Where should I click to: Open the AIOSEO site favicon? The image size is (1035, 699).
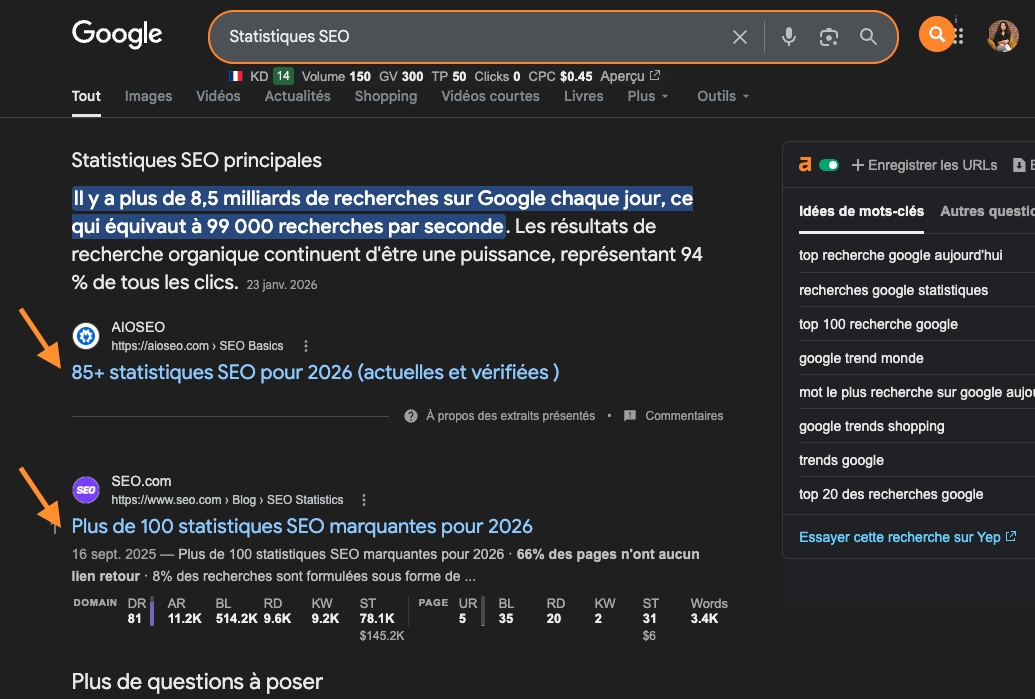pos(85,336)
